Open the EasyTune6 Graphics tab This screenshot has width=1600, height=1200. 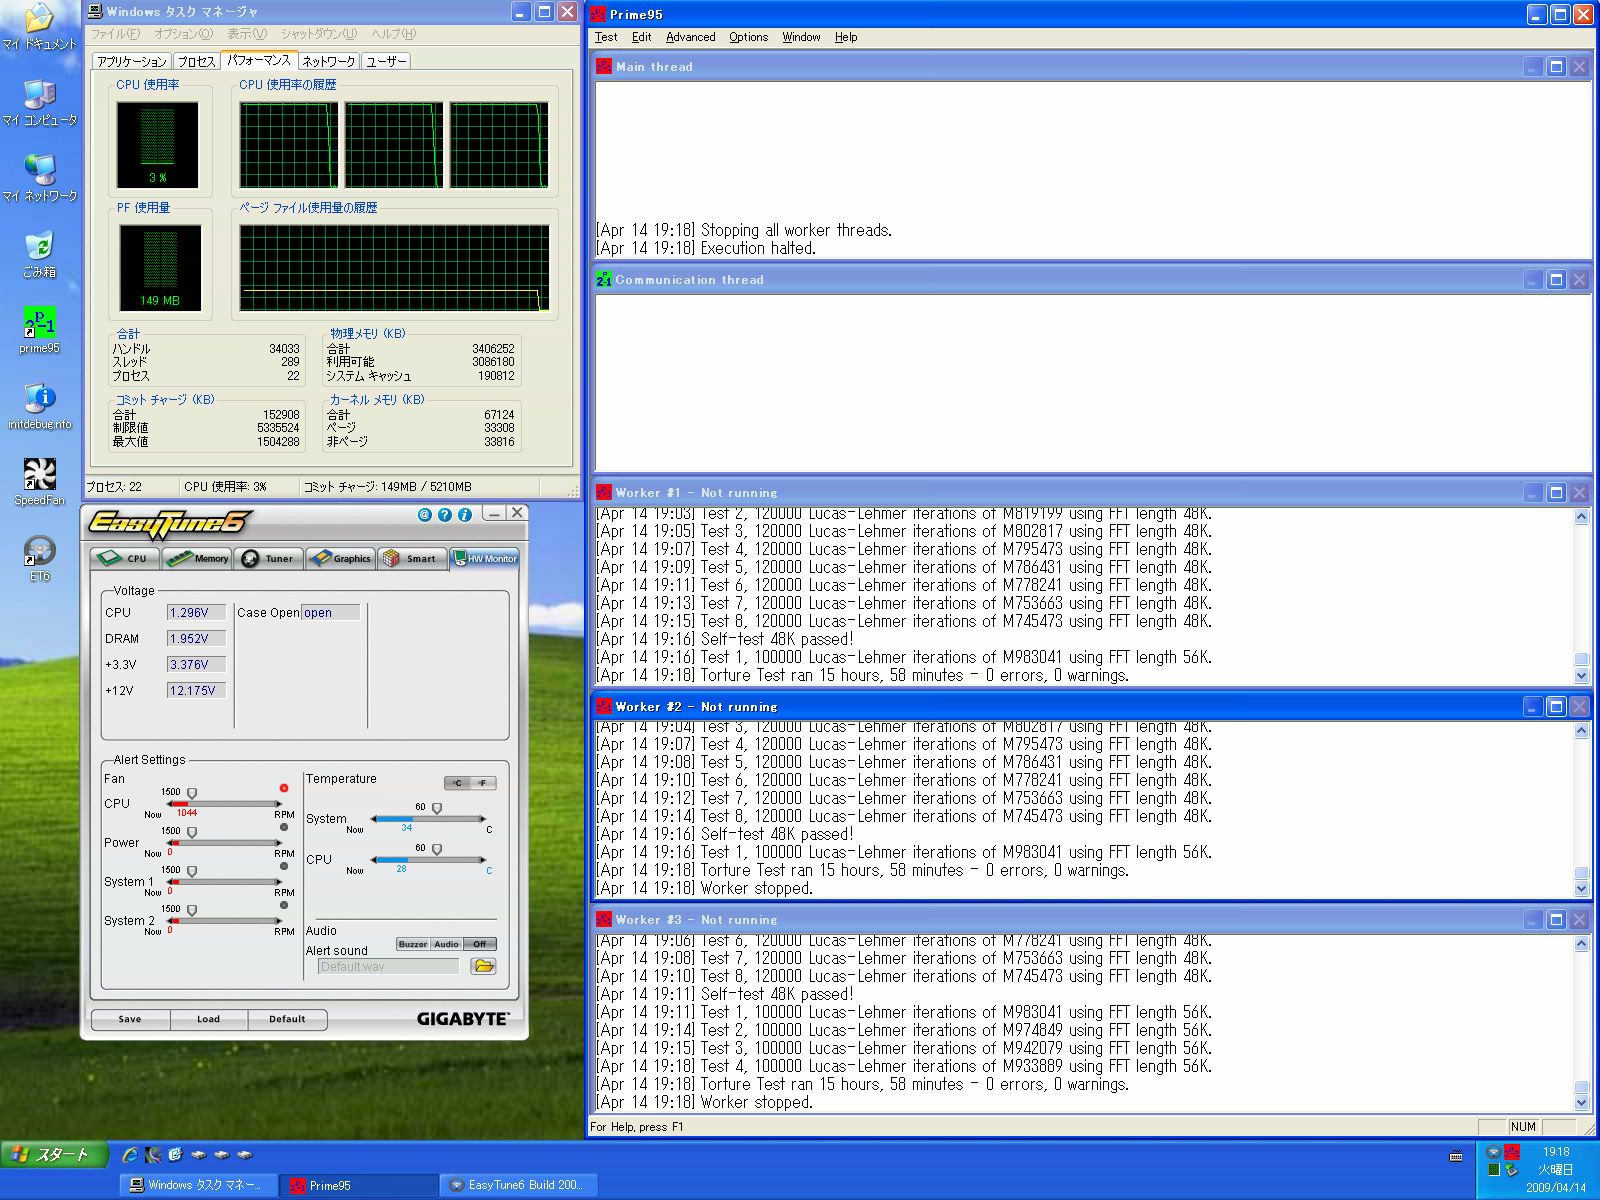[x=341, y=558]
